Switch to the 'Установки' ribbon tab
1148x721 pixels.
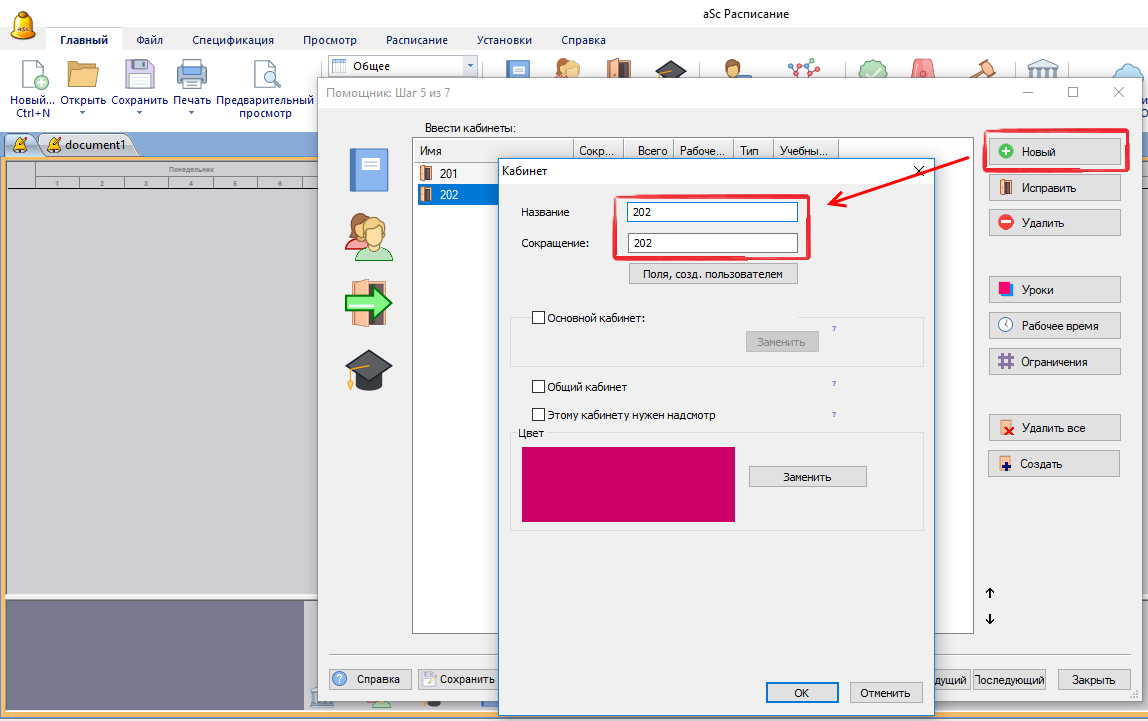click(504, 40)
